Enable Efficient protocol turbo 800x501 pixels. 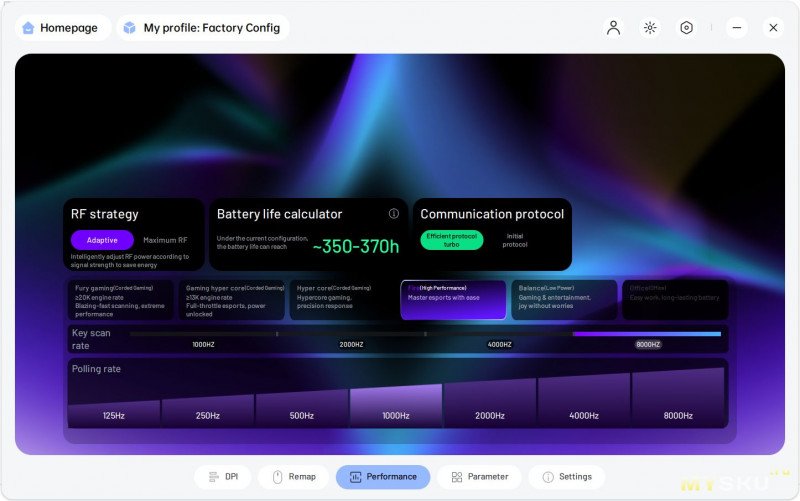tap(451, 240)
